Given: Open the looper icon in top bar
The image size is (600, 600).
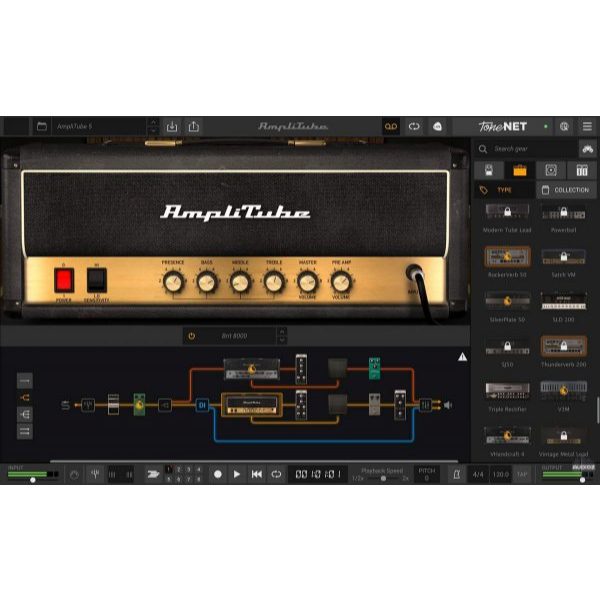Looking at the screenshot, I should click(414, 126).
